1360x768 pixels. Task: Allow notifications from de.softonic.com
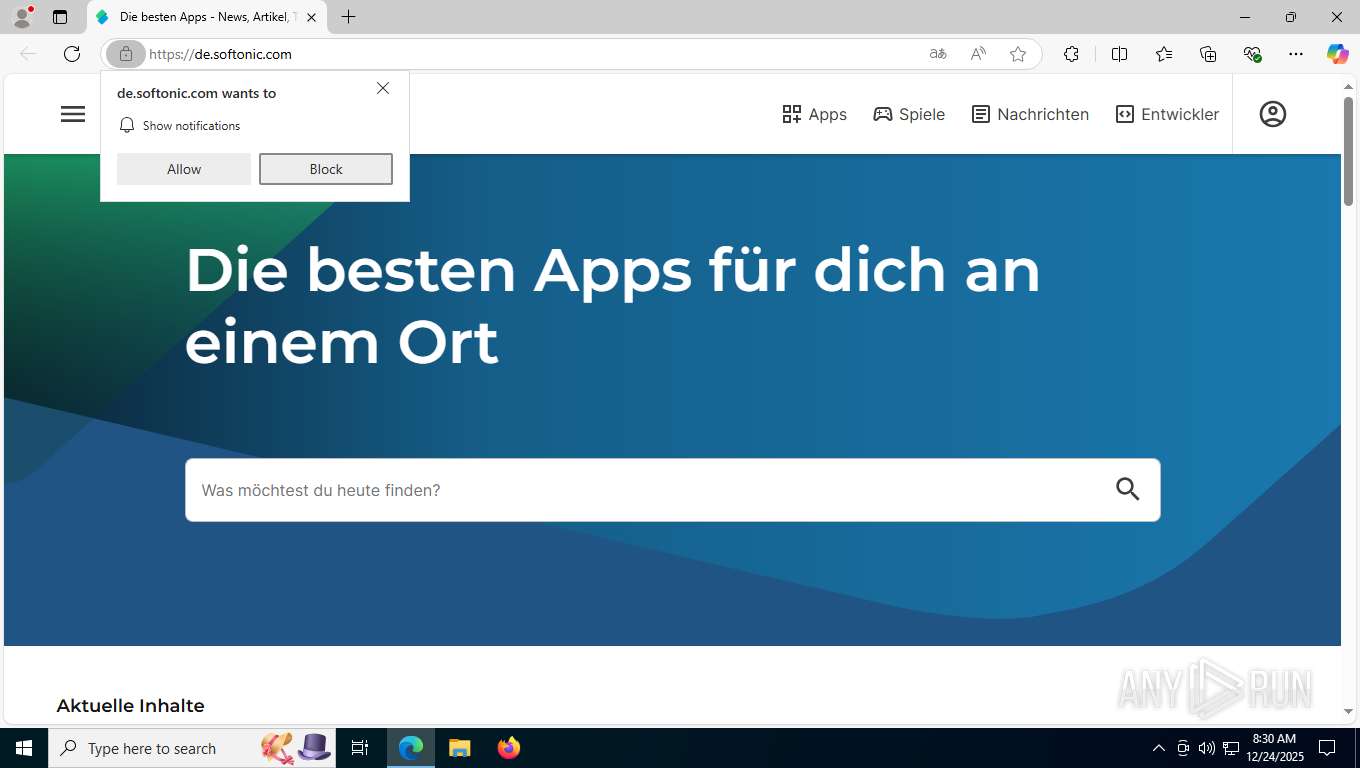click(184, 169)
